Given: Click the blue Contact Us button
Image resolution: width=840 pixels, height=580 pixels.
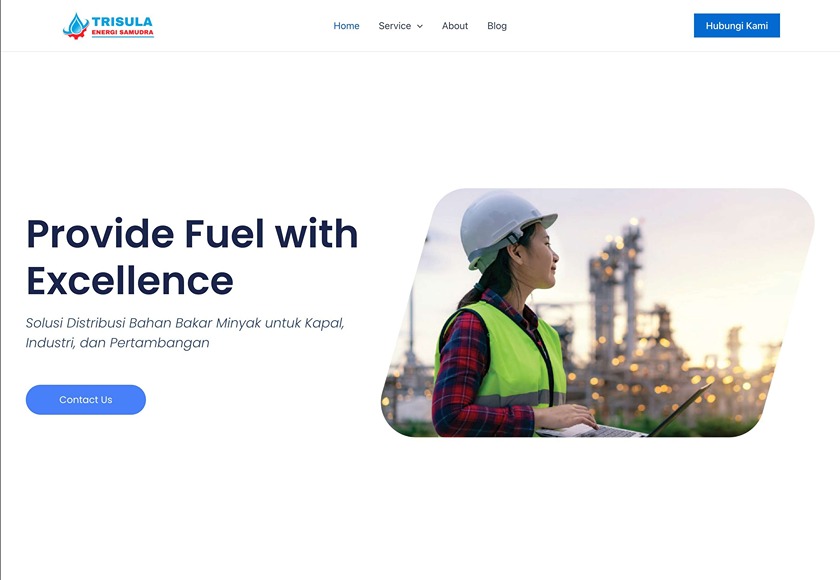Looking at the screenshot, I should click(x=86, y=400).
